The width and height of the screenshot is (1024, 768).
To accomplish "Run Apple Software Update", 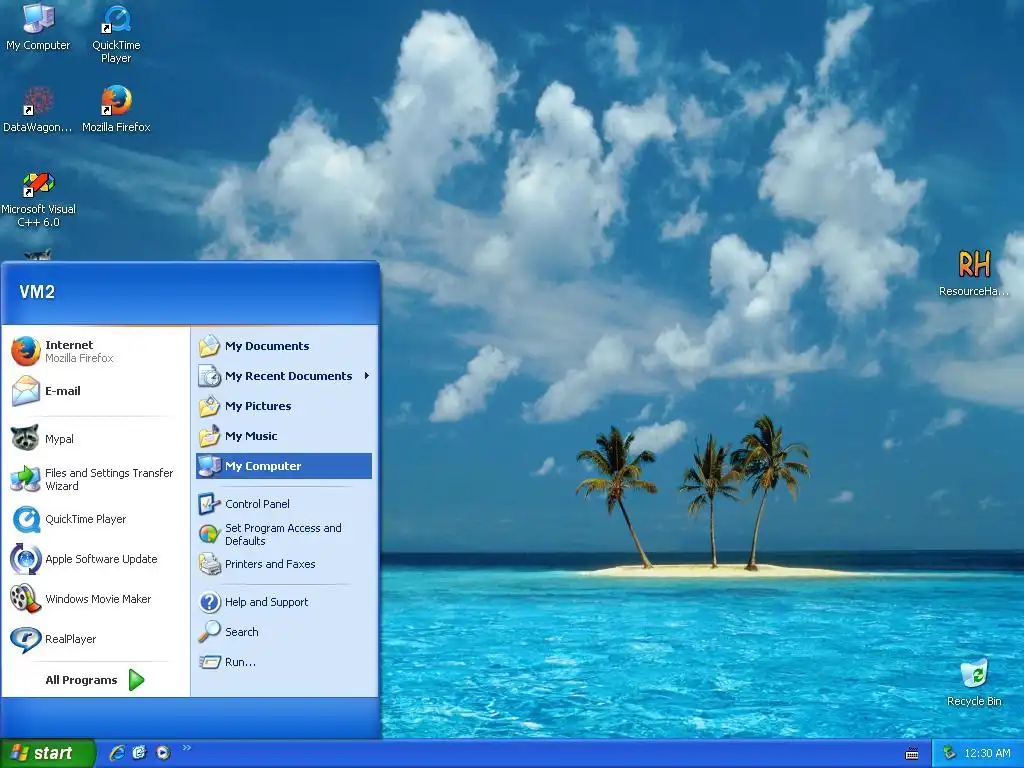I will pyautogui.click(x=95, y=559).
